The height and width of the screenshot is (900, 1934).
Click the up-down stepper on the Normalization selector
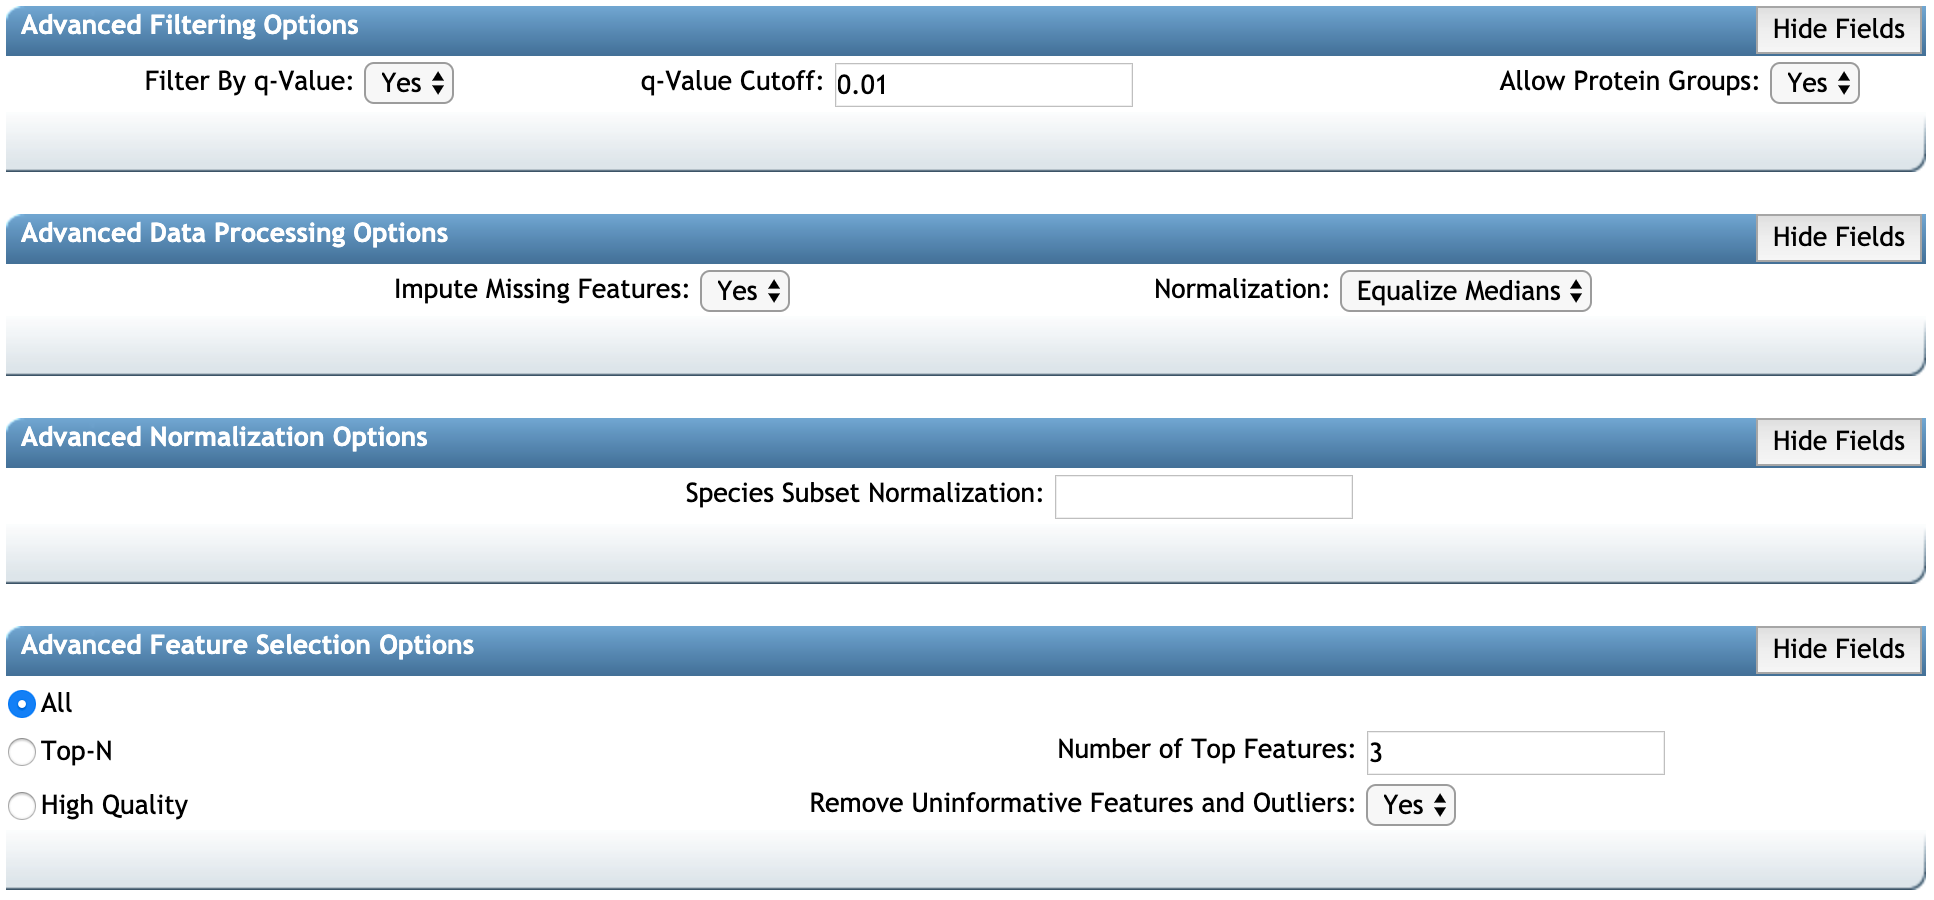(1576, 290)
